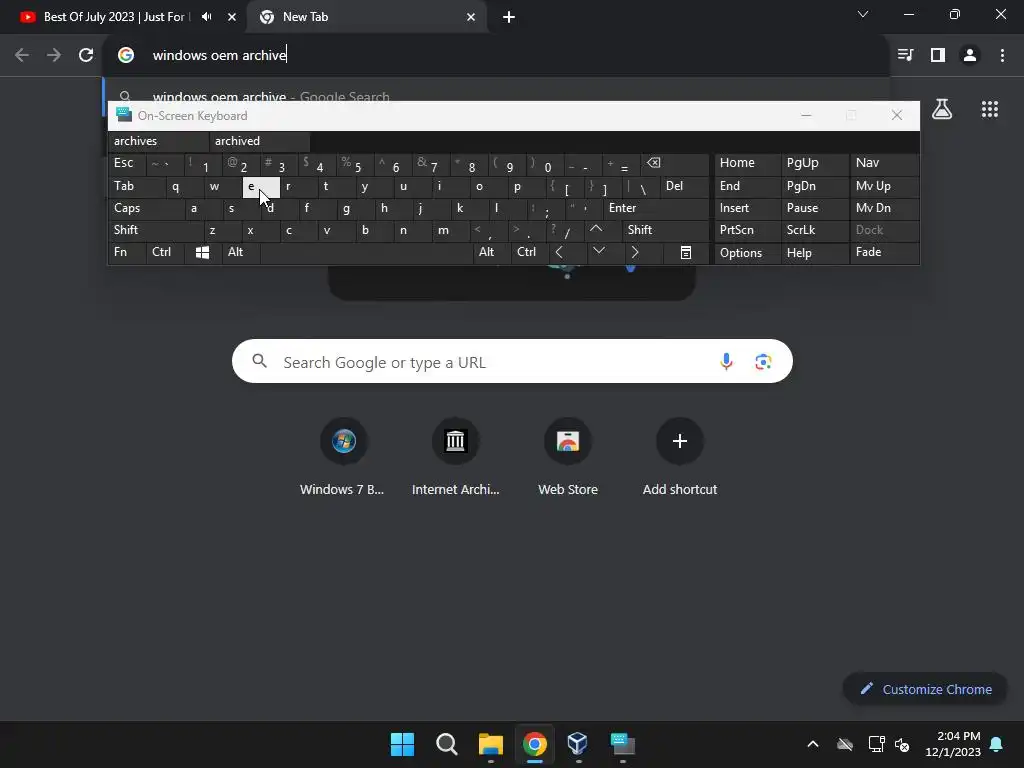The image size is (1024, 768).
Task: Close the Best Of July 2023 tab
Action: (x=232, y=17)
